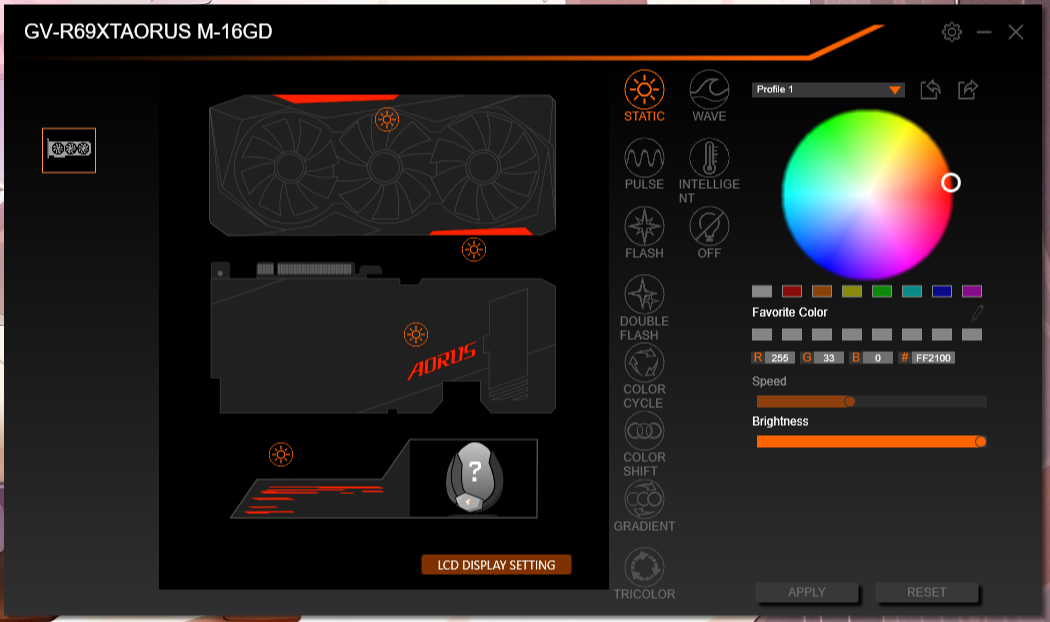This screenshot has height=622, width=1050.
Task: Pick the gray preset color swatch
Action: pos(762,291)
